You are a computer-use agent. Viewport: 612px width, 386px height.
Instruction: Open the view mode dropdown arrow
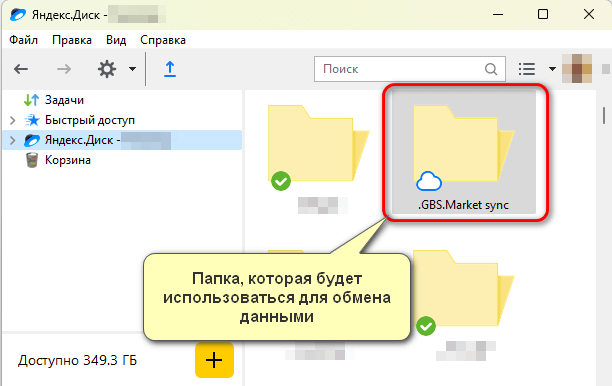point(552,69)
